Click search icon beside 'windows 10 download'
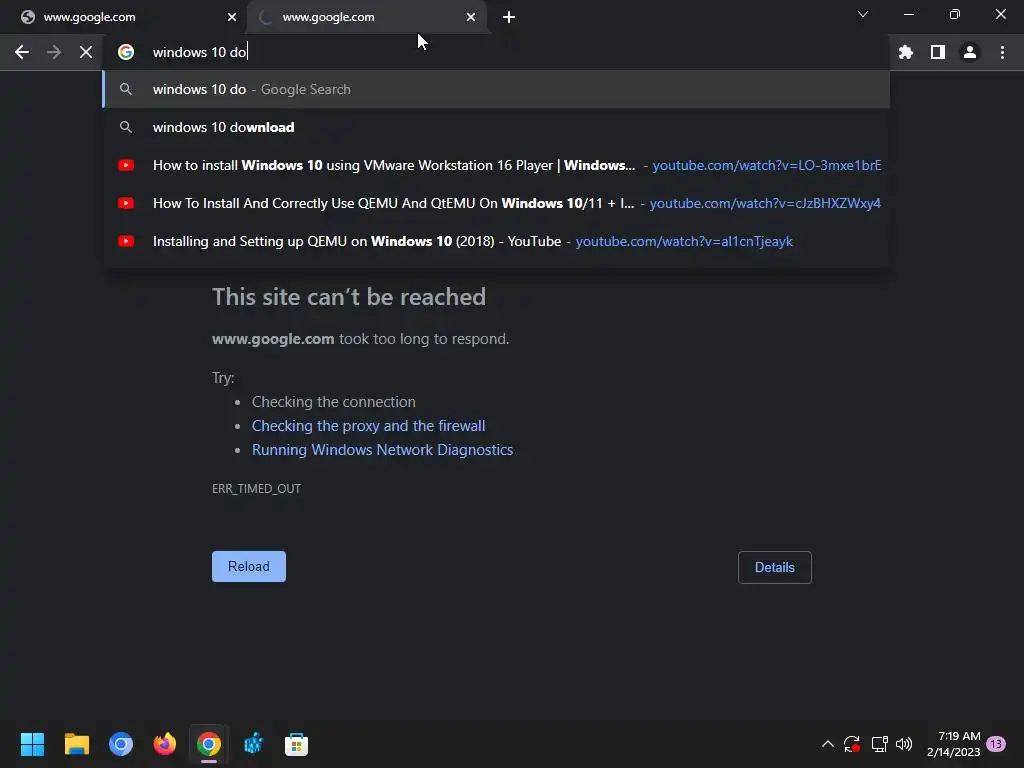The image size is (1024, 768). pyautogui.click(x=126, y=127)
